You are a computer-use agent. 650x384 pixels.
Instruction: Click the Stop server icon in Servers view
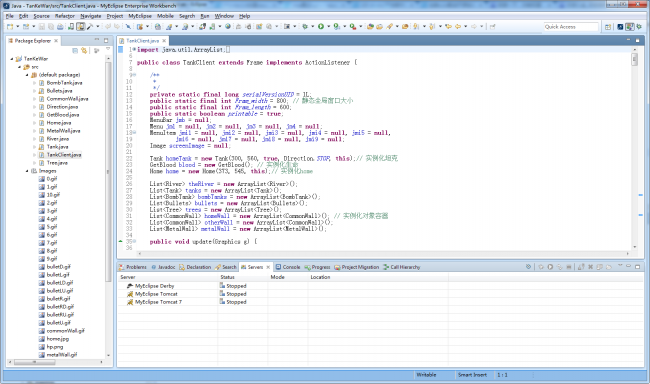[569, 267]
